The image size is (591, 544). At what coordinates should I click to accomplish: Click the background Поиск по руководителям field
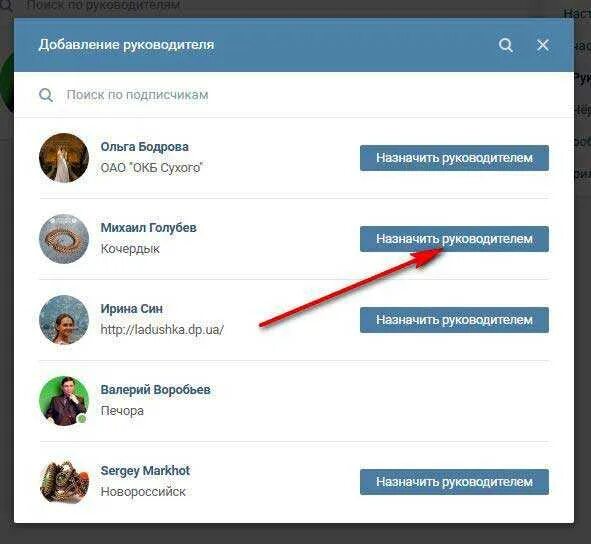102,5
